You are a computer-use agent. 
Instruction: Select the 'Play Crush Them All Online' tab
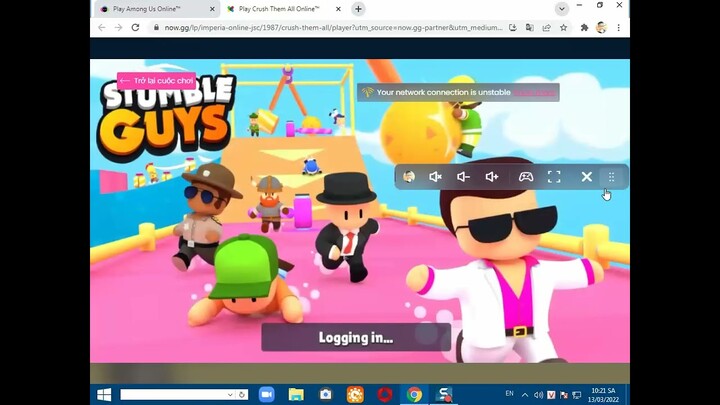(x=279, y=9)
